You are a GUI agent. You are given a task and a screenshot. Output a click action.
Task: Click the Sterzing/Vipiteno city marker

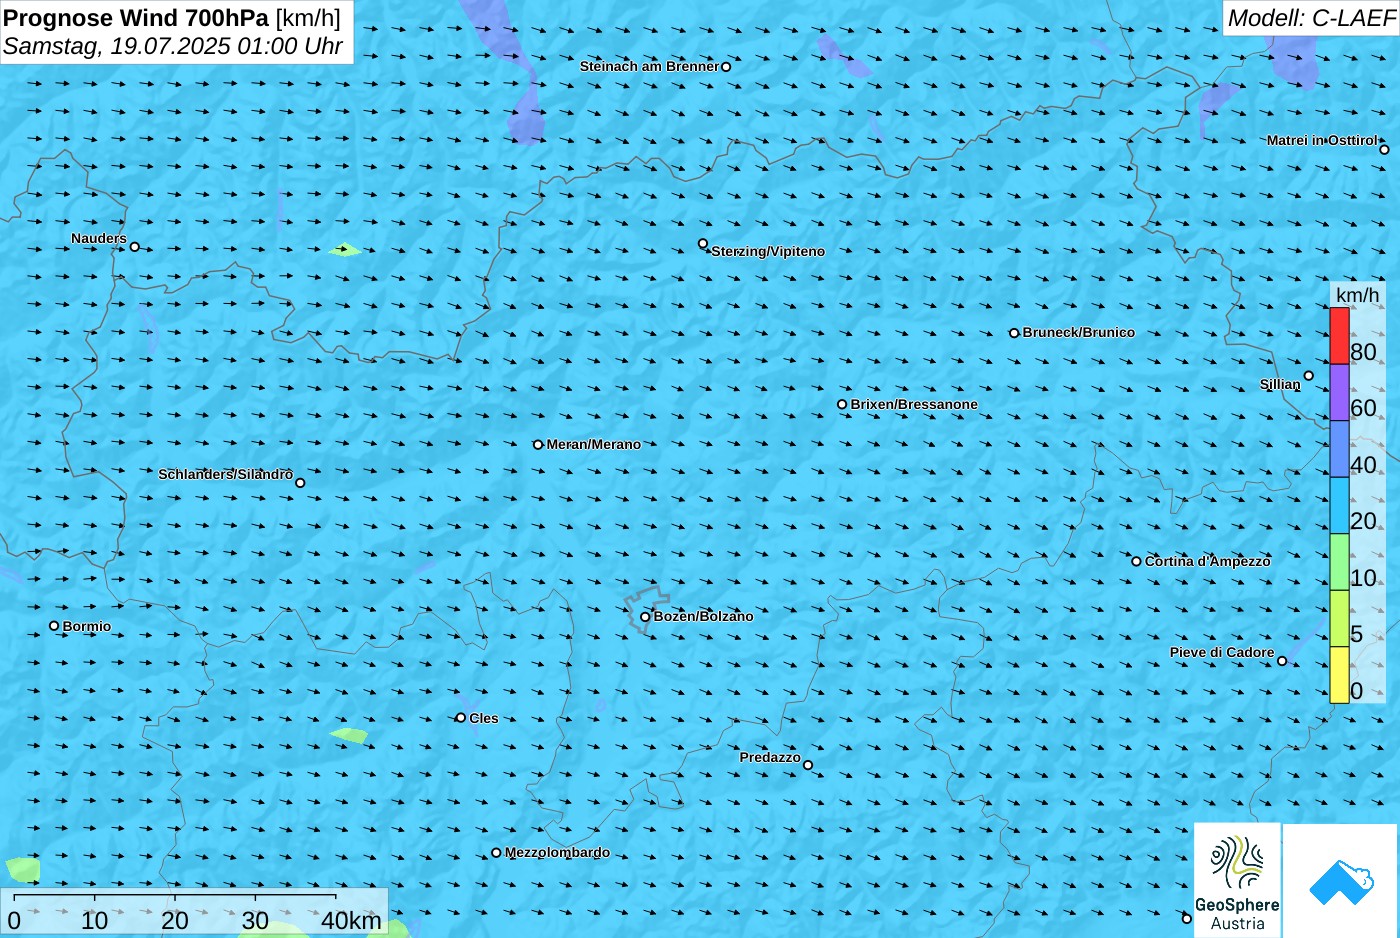click(703, 244)
